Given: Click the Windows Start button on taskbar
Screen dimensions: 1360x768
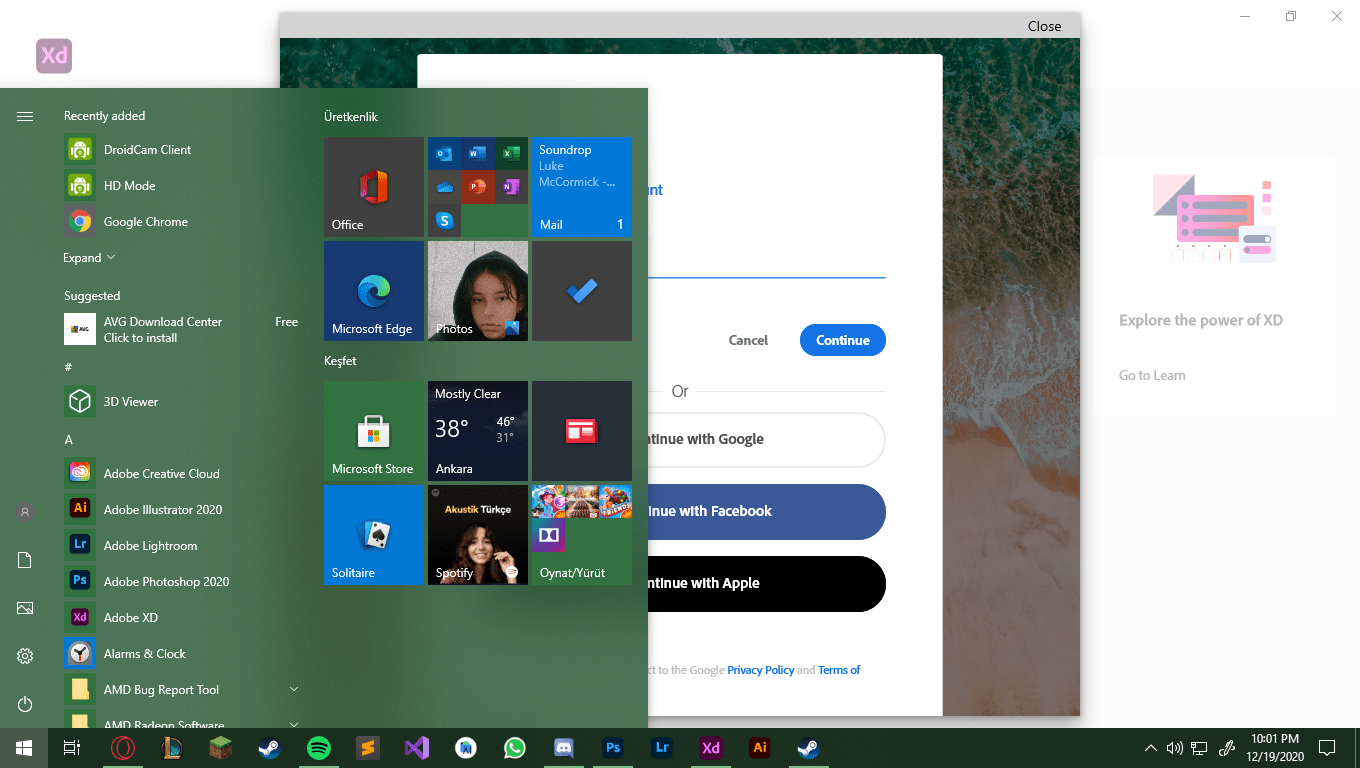Looking at the screenshot, I should click(24, 748).
